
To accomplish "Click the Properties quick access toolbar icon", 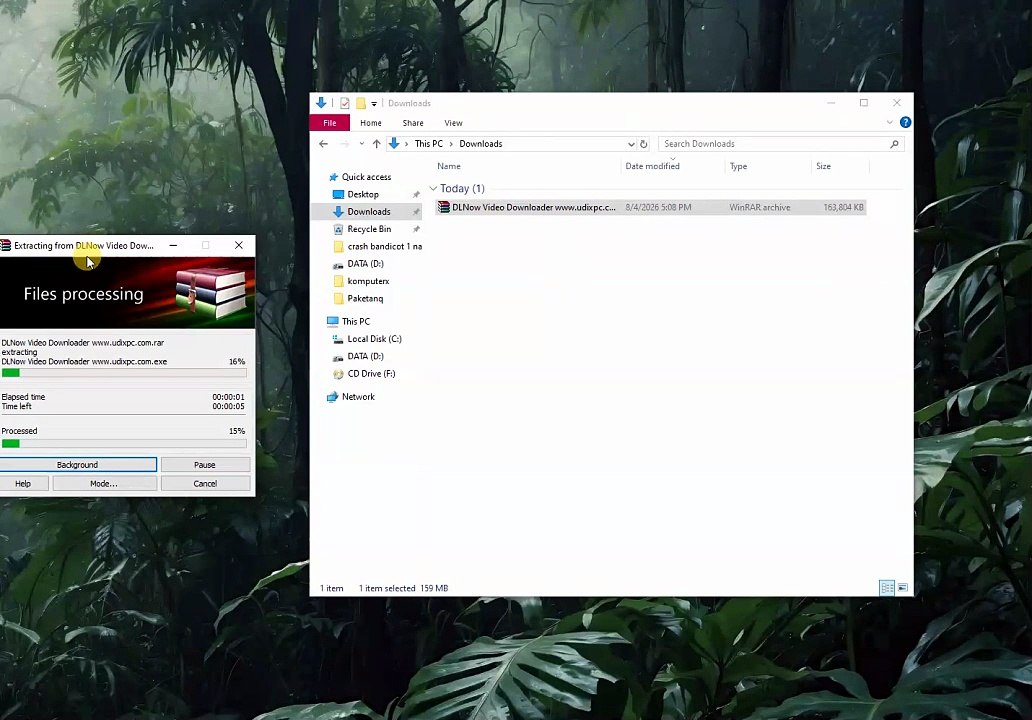I will [x=345, y=103].
